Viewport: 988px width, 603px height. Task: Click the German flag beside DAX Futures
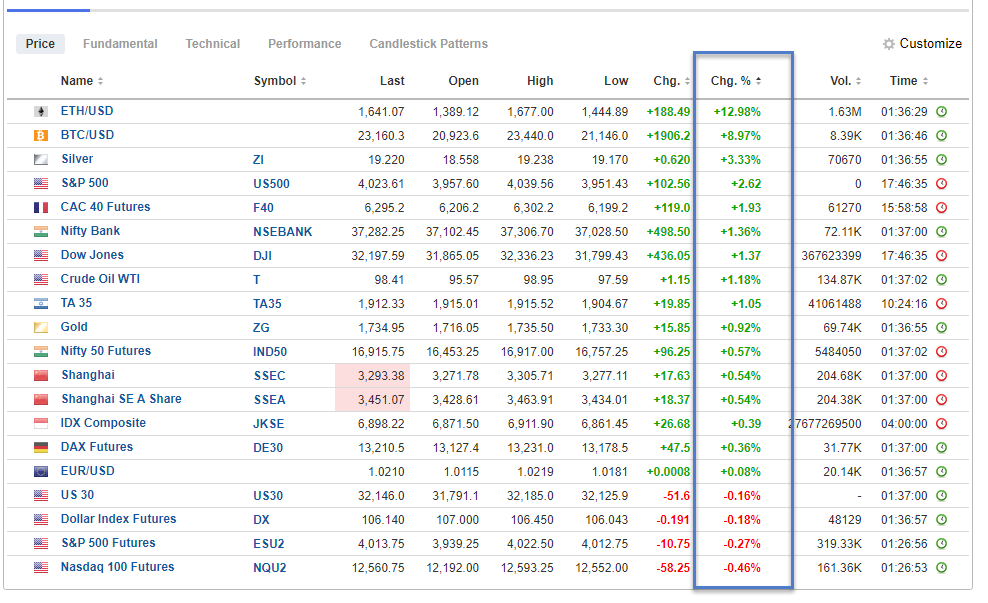[x=41, y=447]
